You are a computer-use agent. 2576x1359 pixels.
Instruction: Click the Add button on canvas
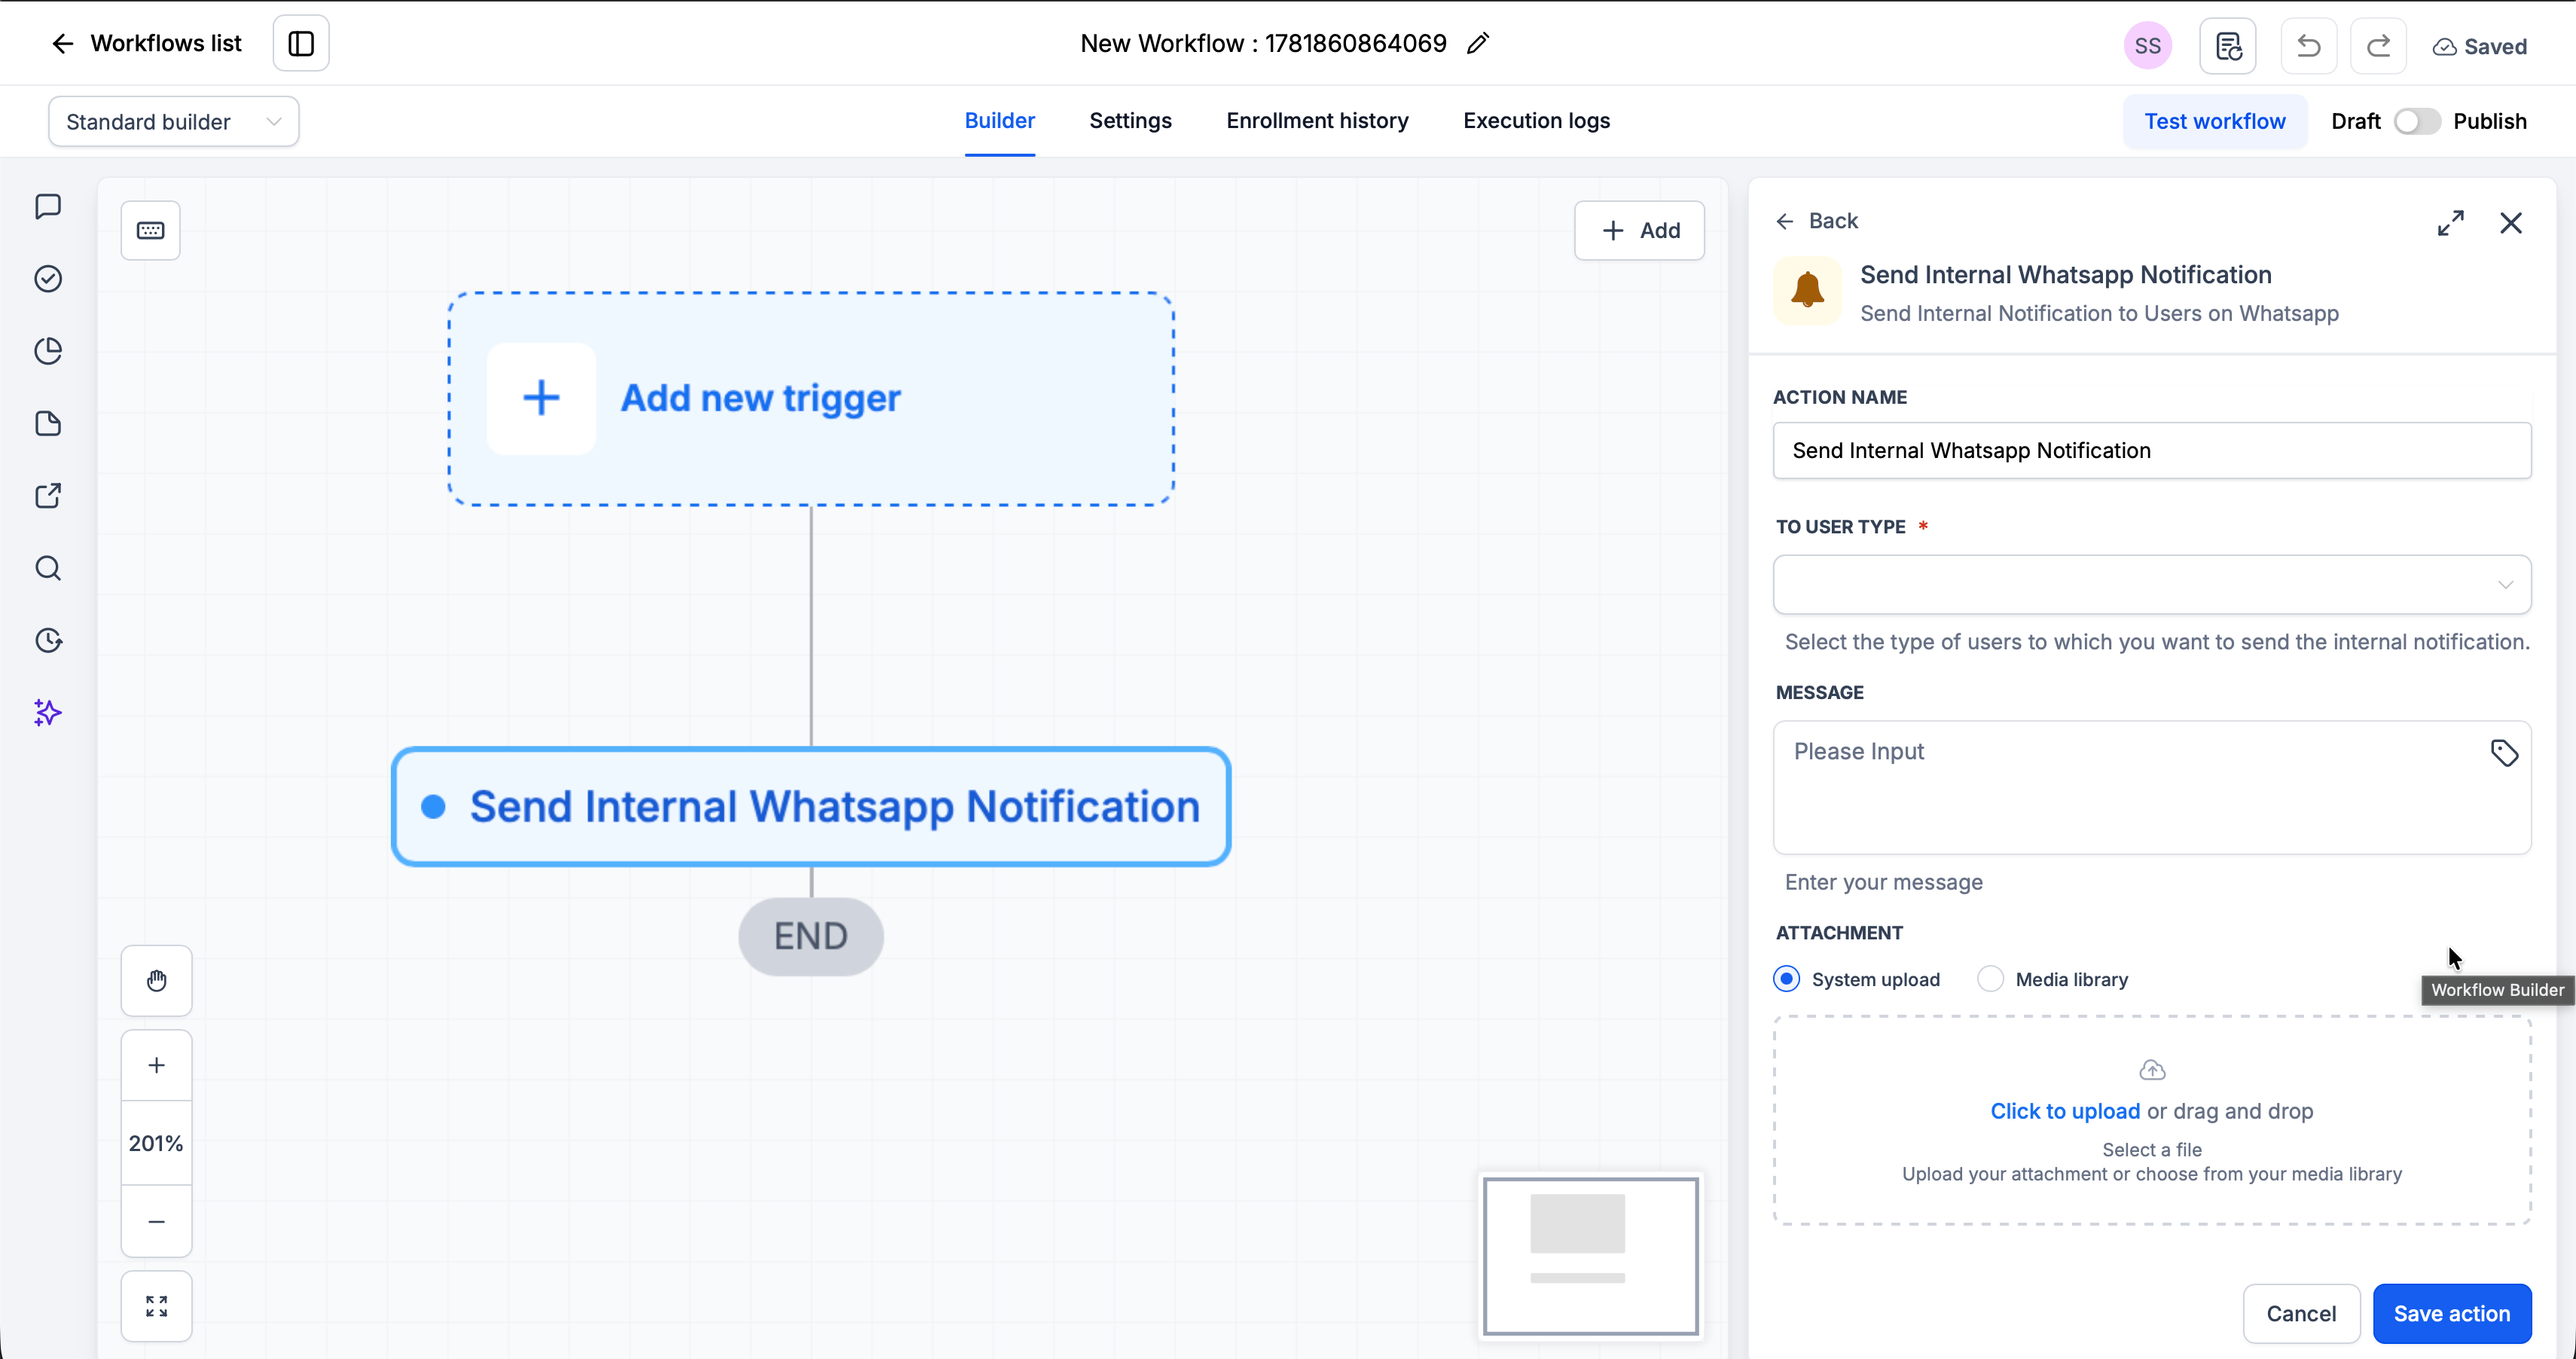coord(1639,231)
